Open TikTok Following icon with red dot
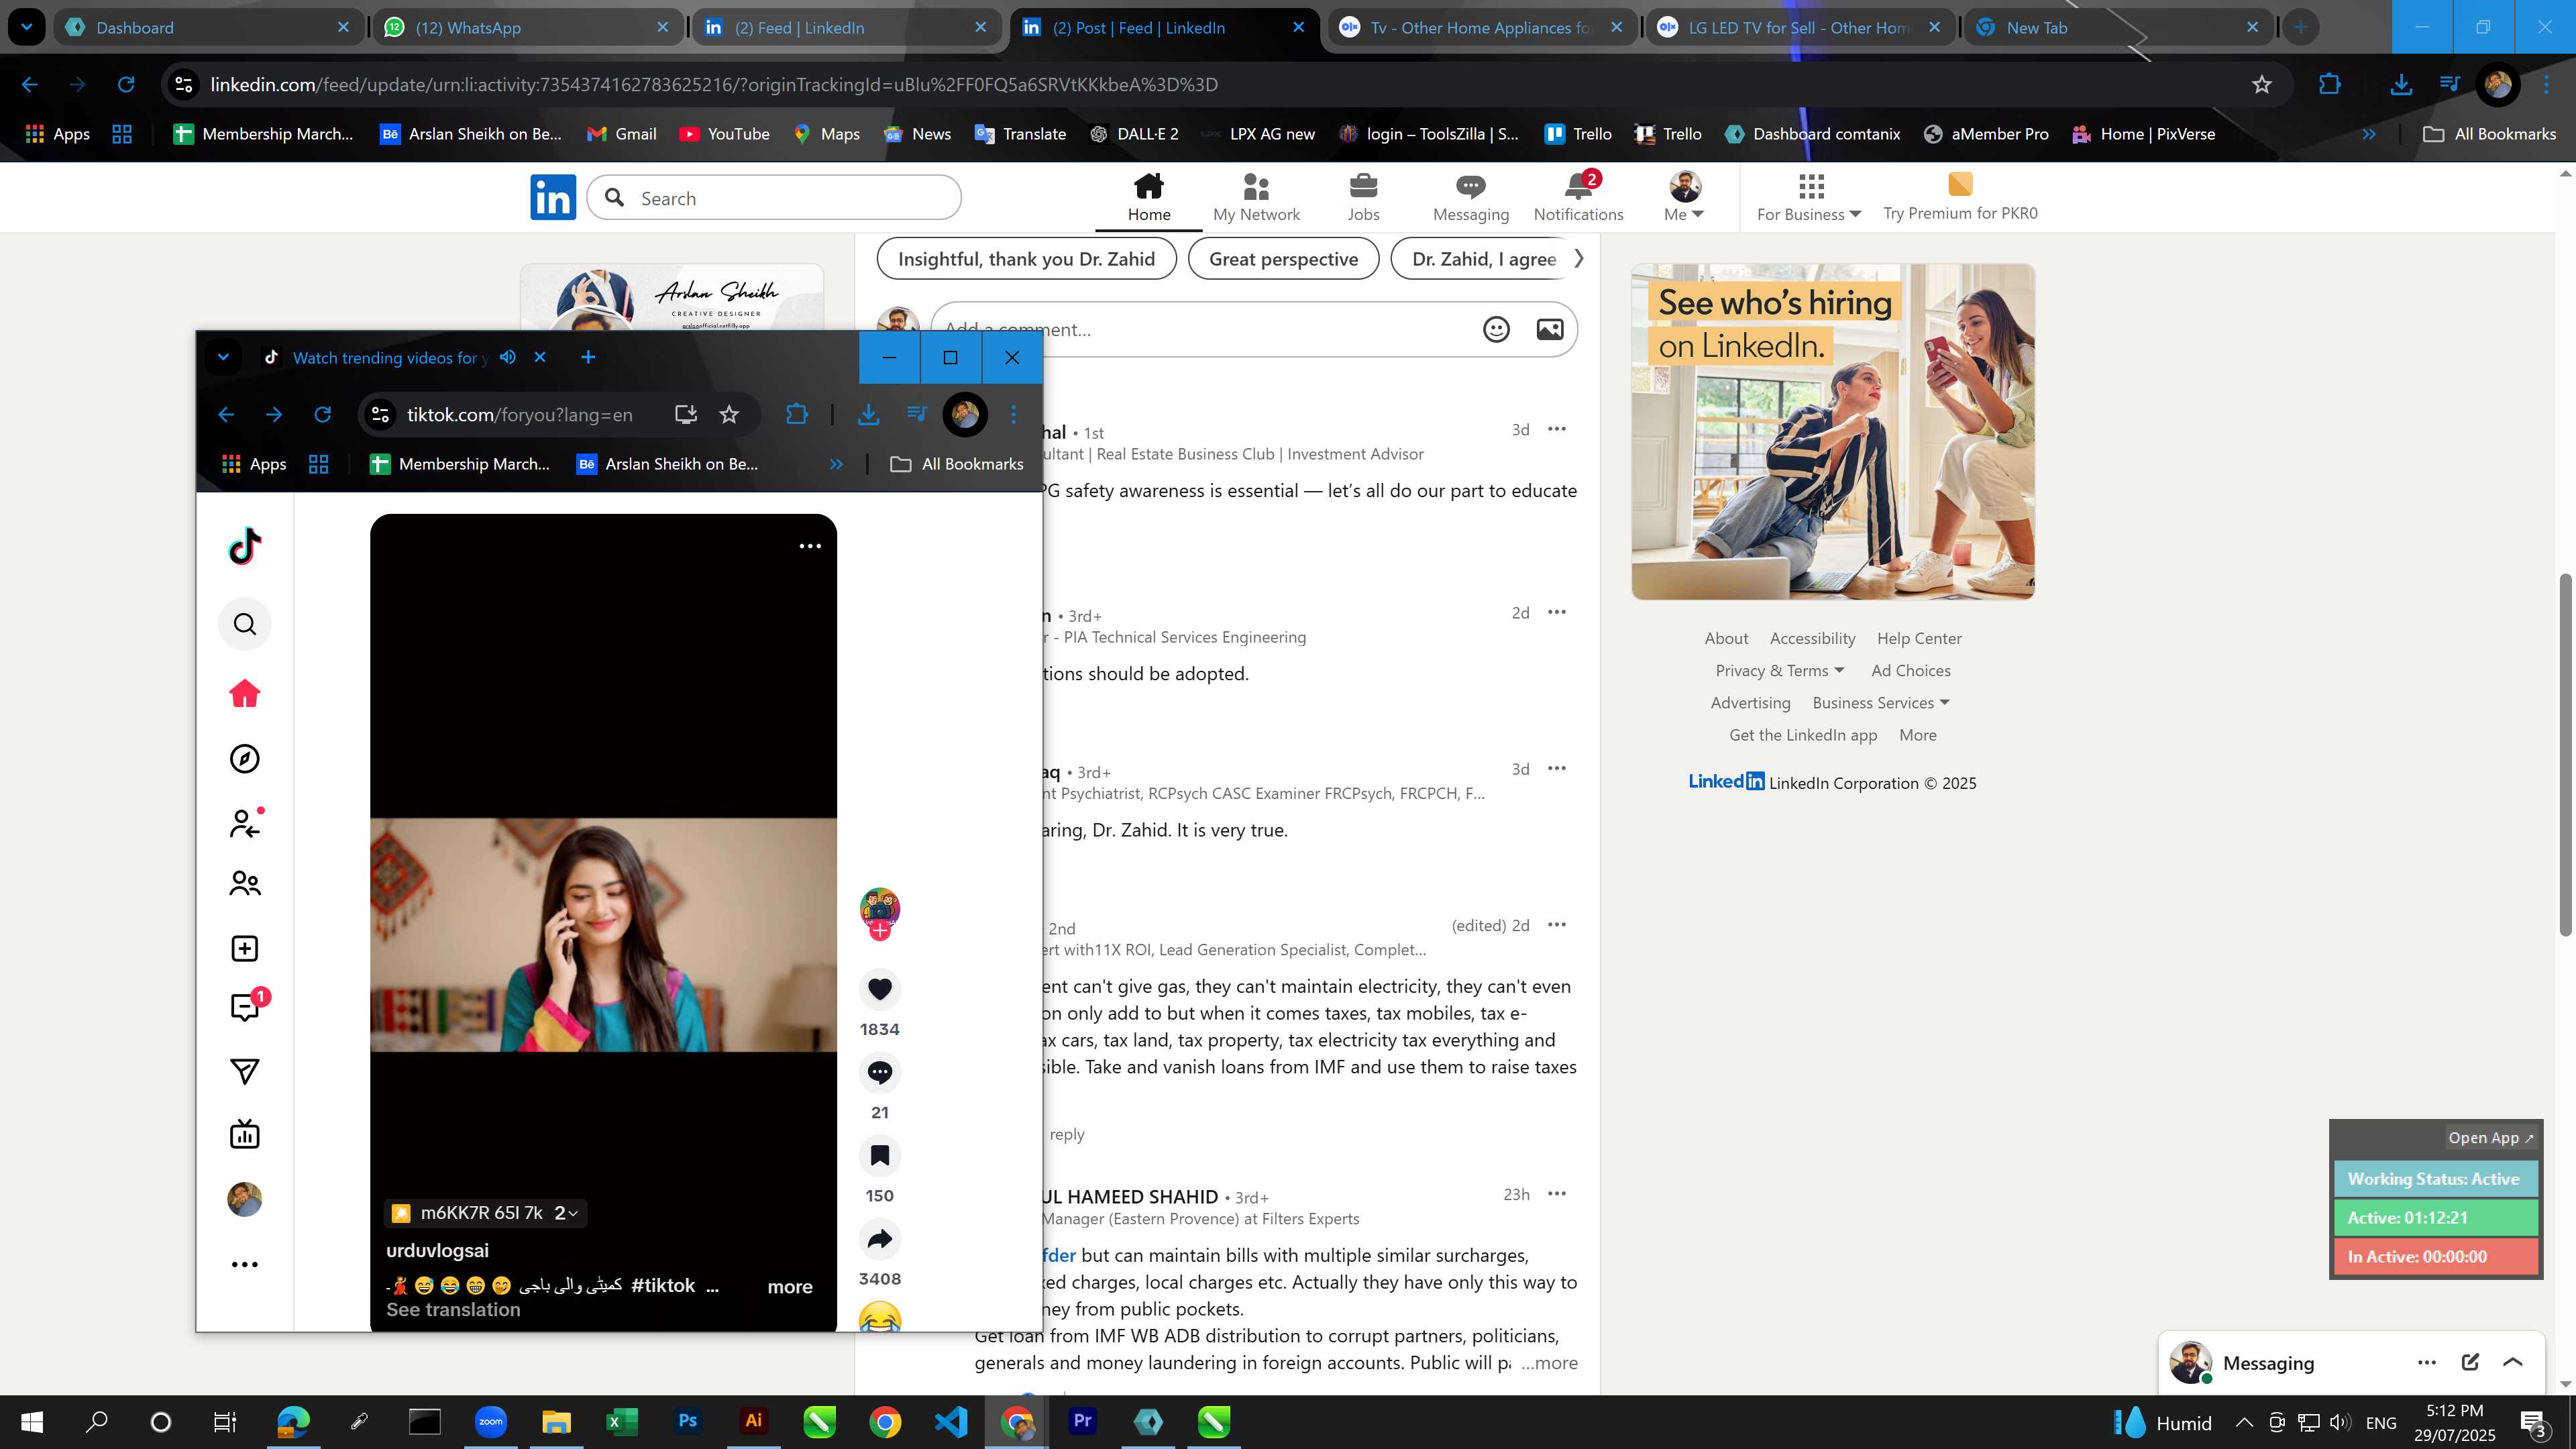 pyautogui.click(x=245, y=823)
